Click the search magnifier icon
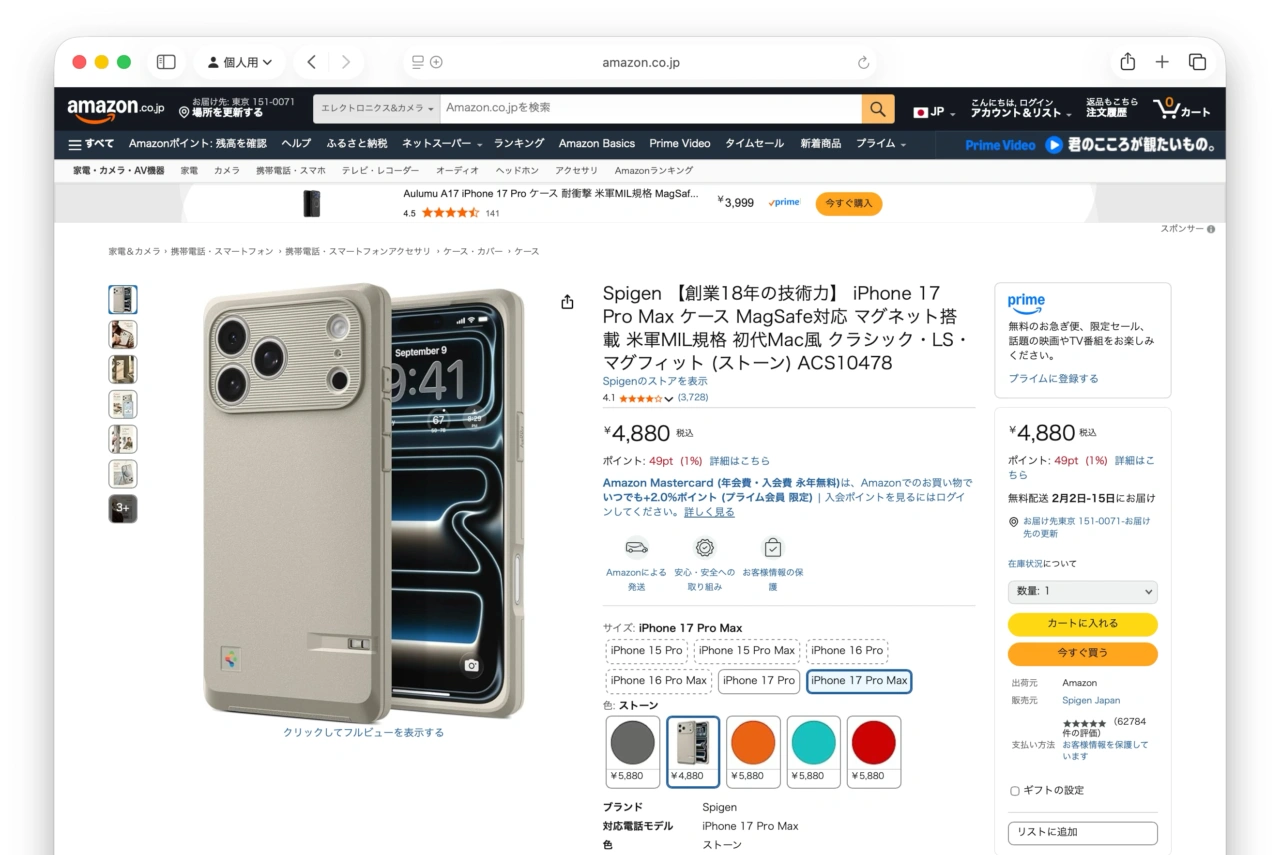This screenshot has width=1280, height=855. [x=877, y=108]
